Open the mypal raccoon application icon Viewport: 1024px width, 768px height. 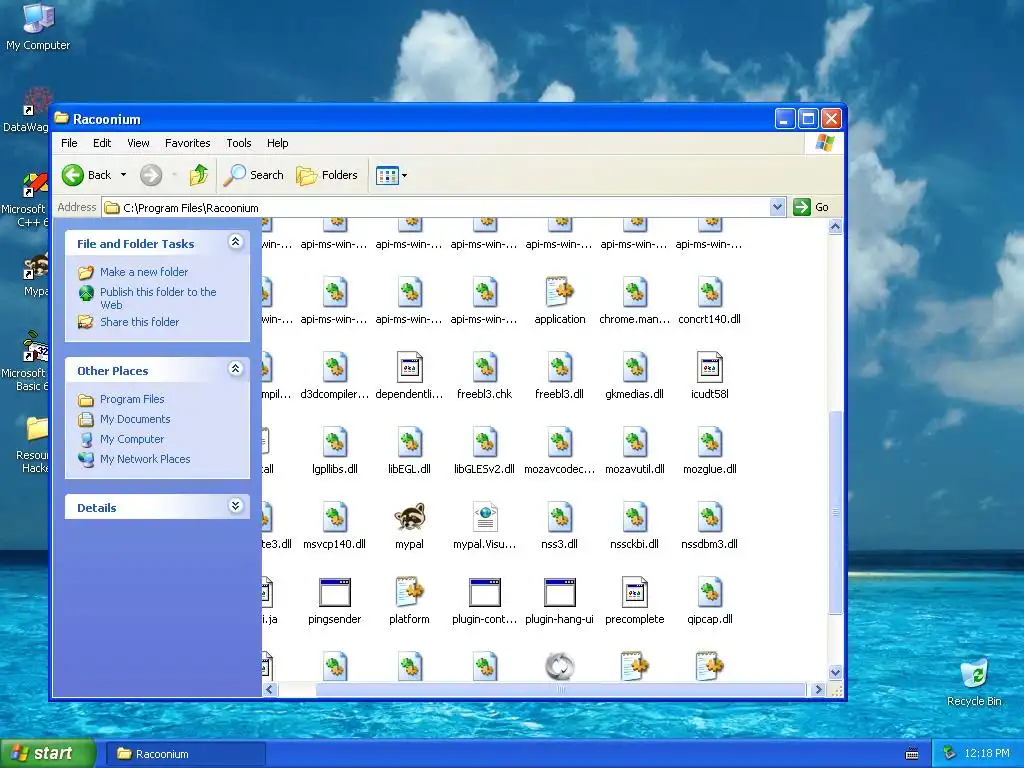pyautogui.click(x=409, y=517)
